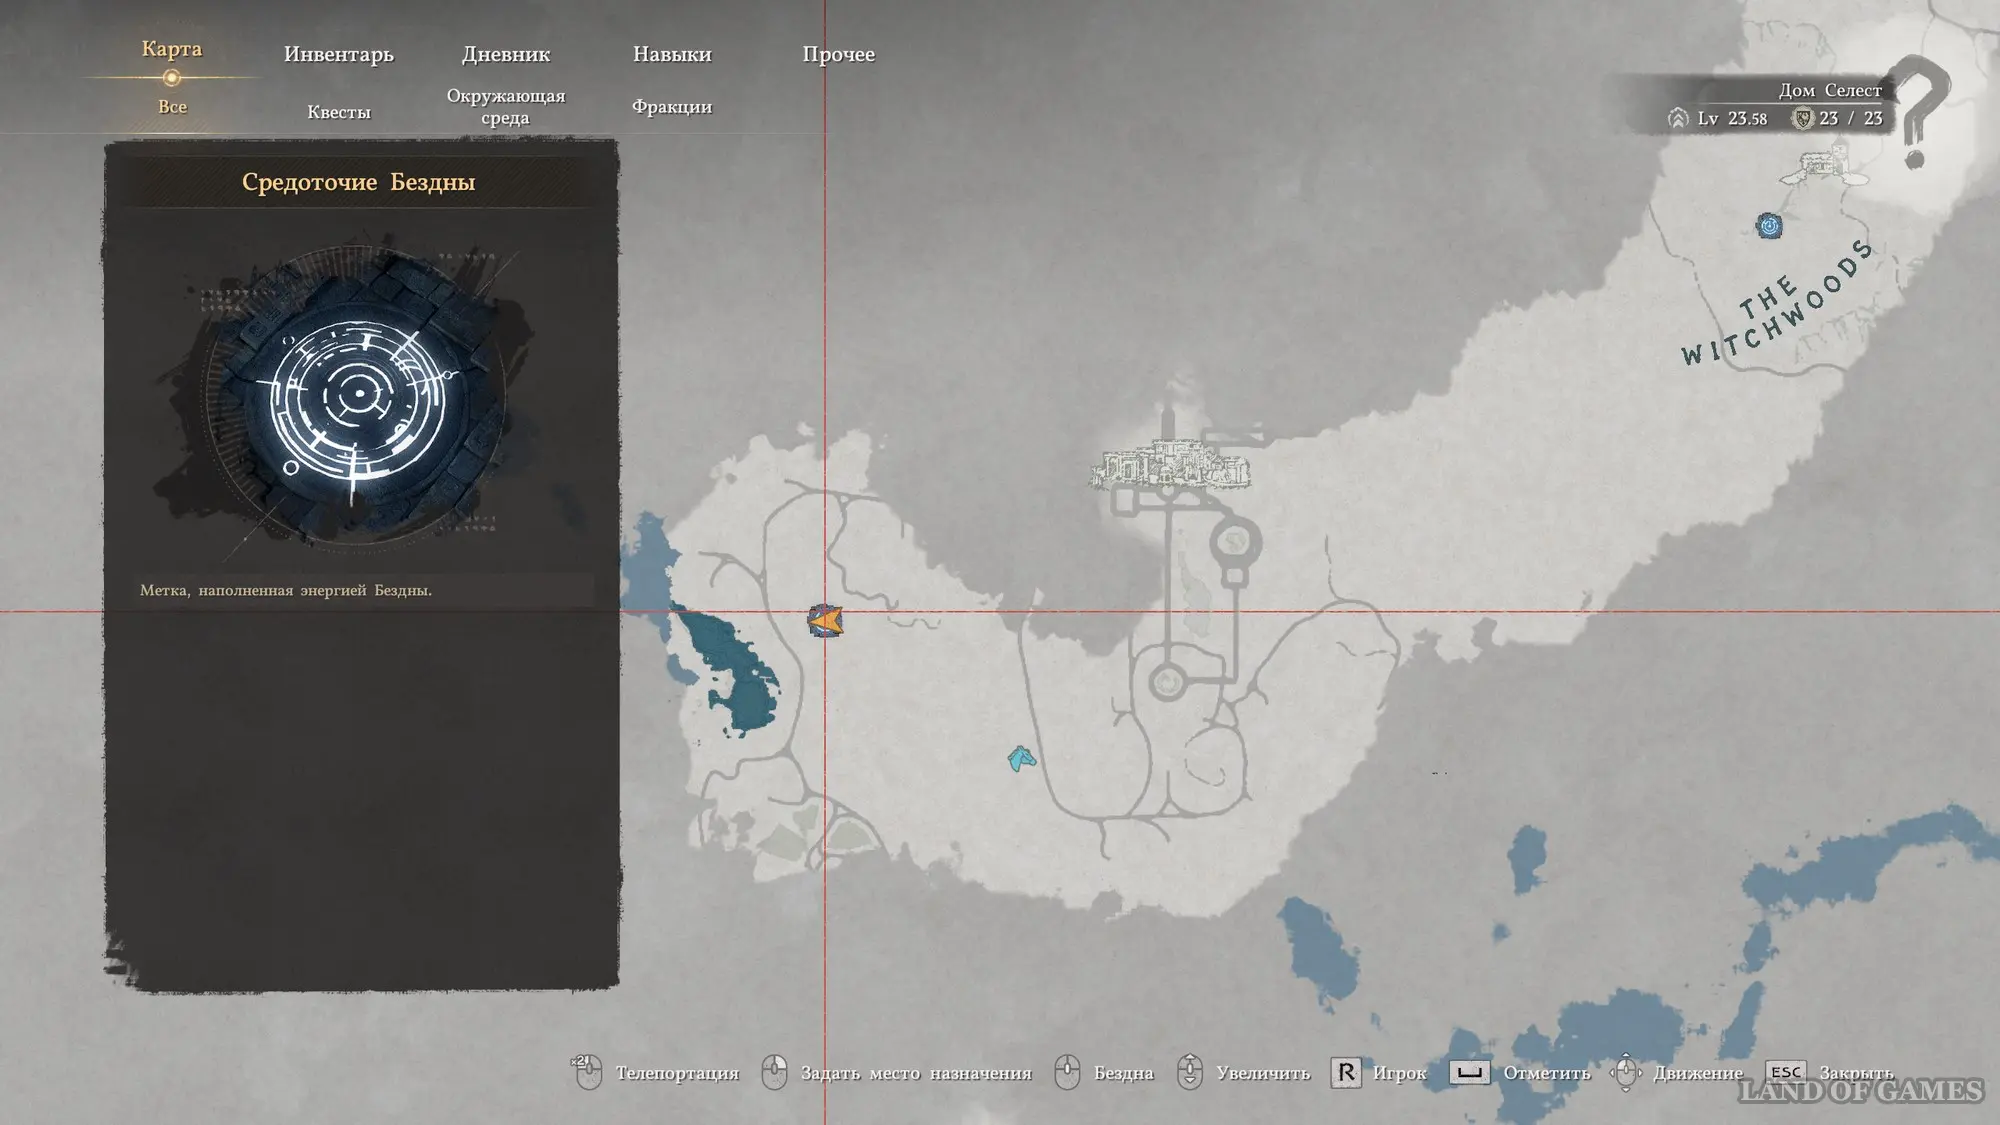2000x1125 pixels.
Task: Switch to the Дневник tab
Action: pos(505,54)
